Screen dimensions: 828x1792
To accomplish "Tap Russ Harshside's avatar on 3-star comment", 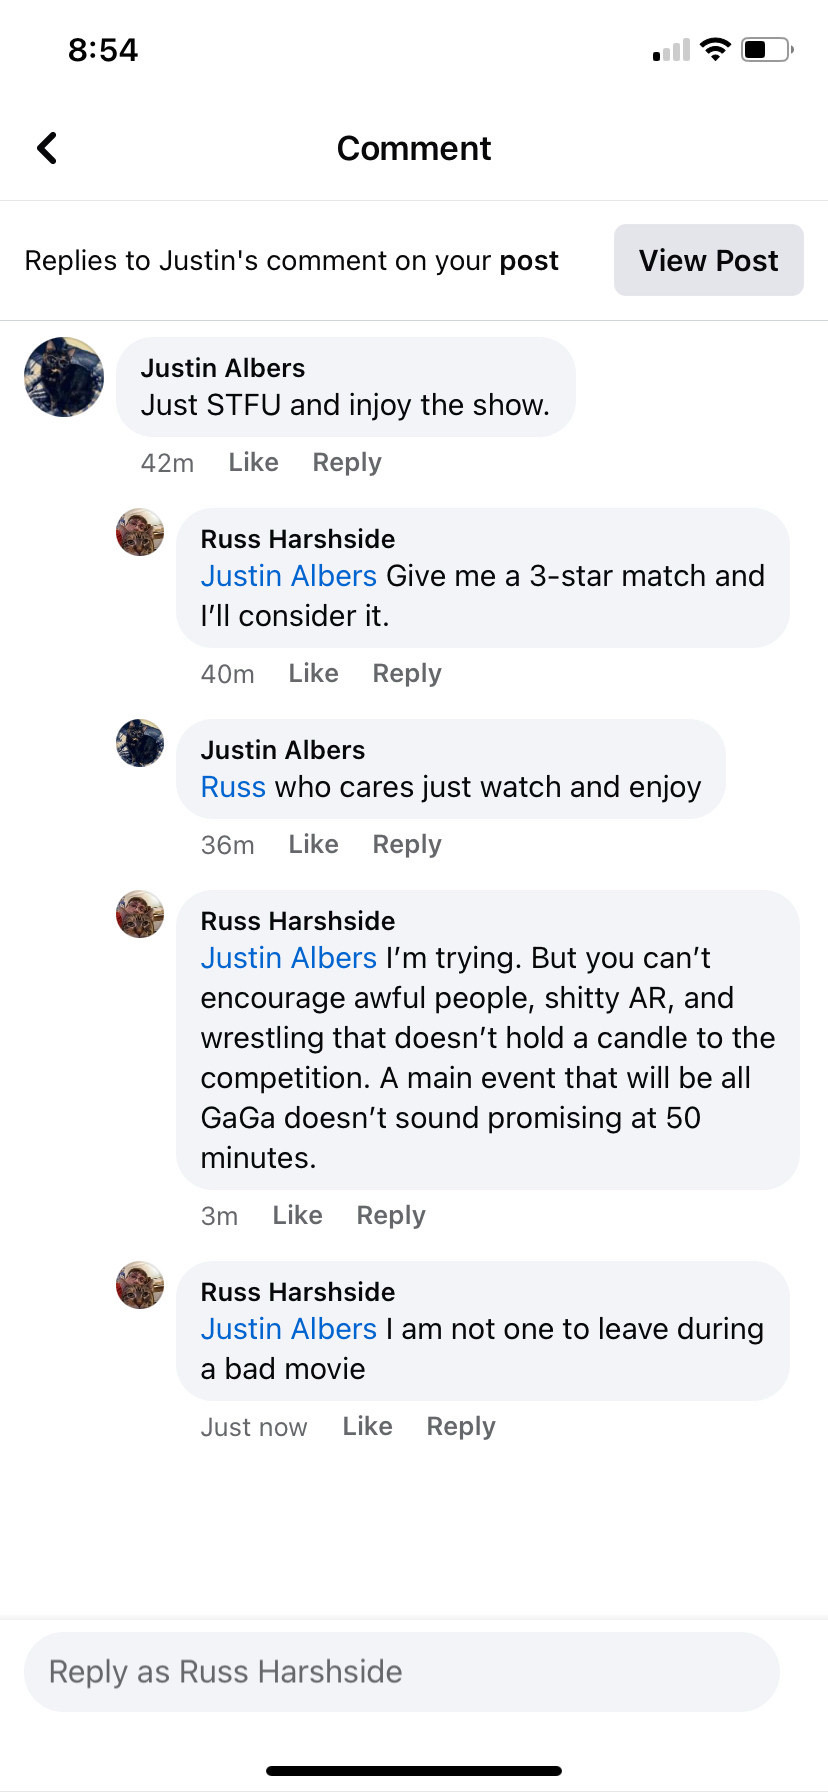I will click(140, 532).
